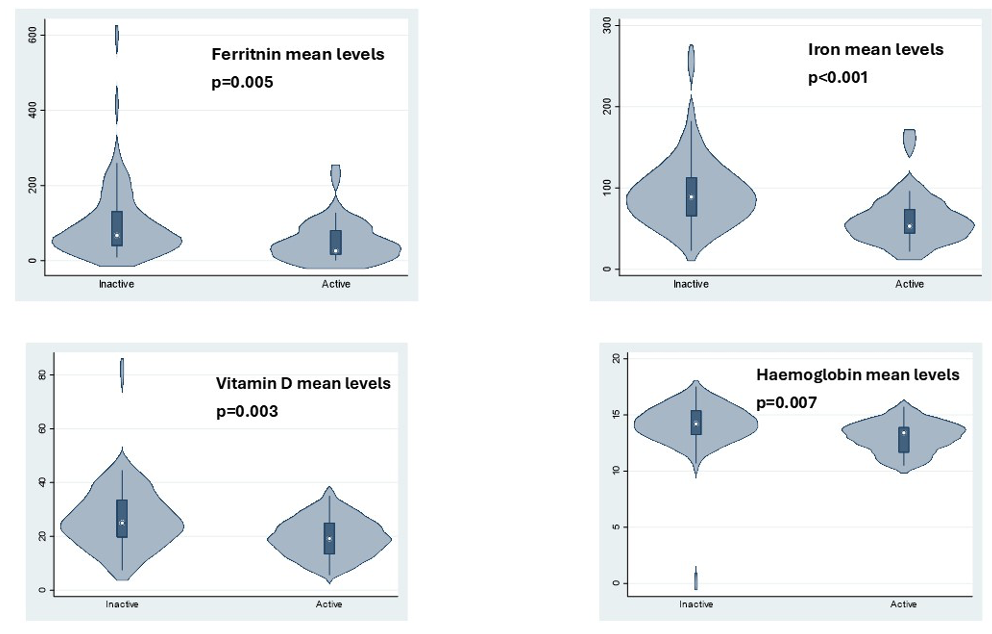Viewport: 992px width, 634px height.
Task: Click the Active axis label under vitamin D plot
Action: click(329, 604)
